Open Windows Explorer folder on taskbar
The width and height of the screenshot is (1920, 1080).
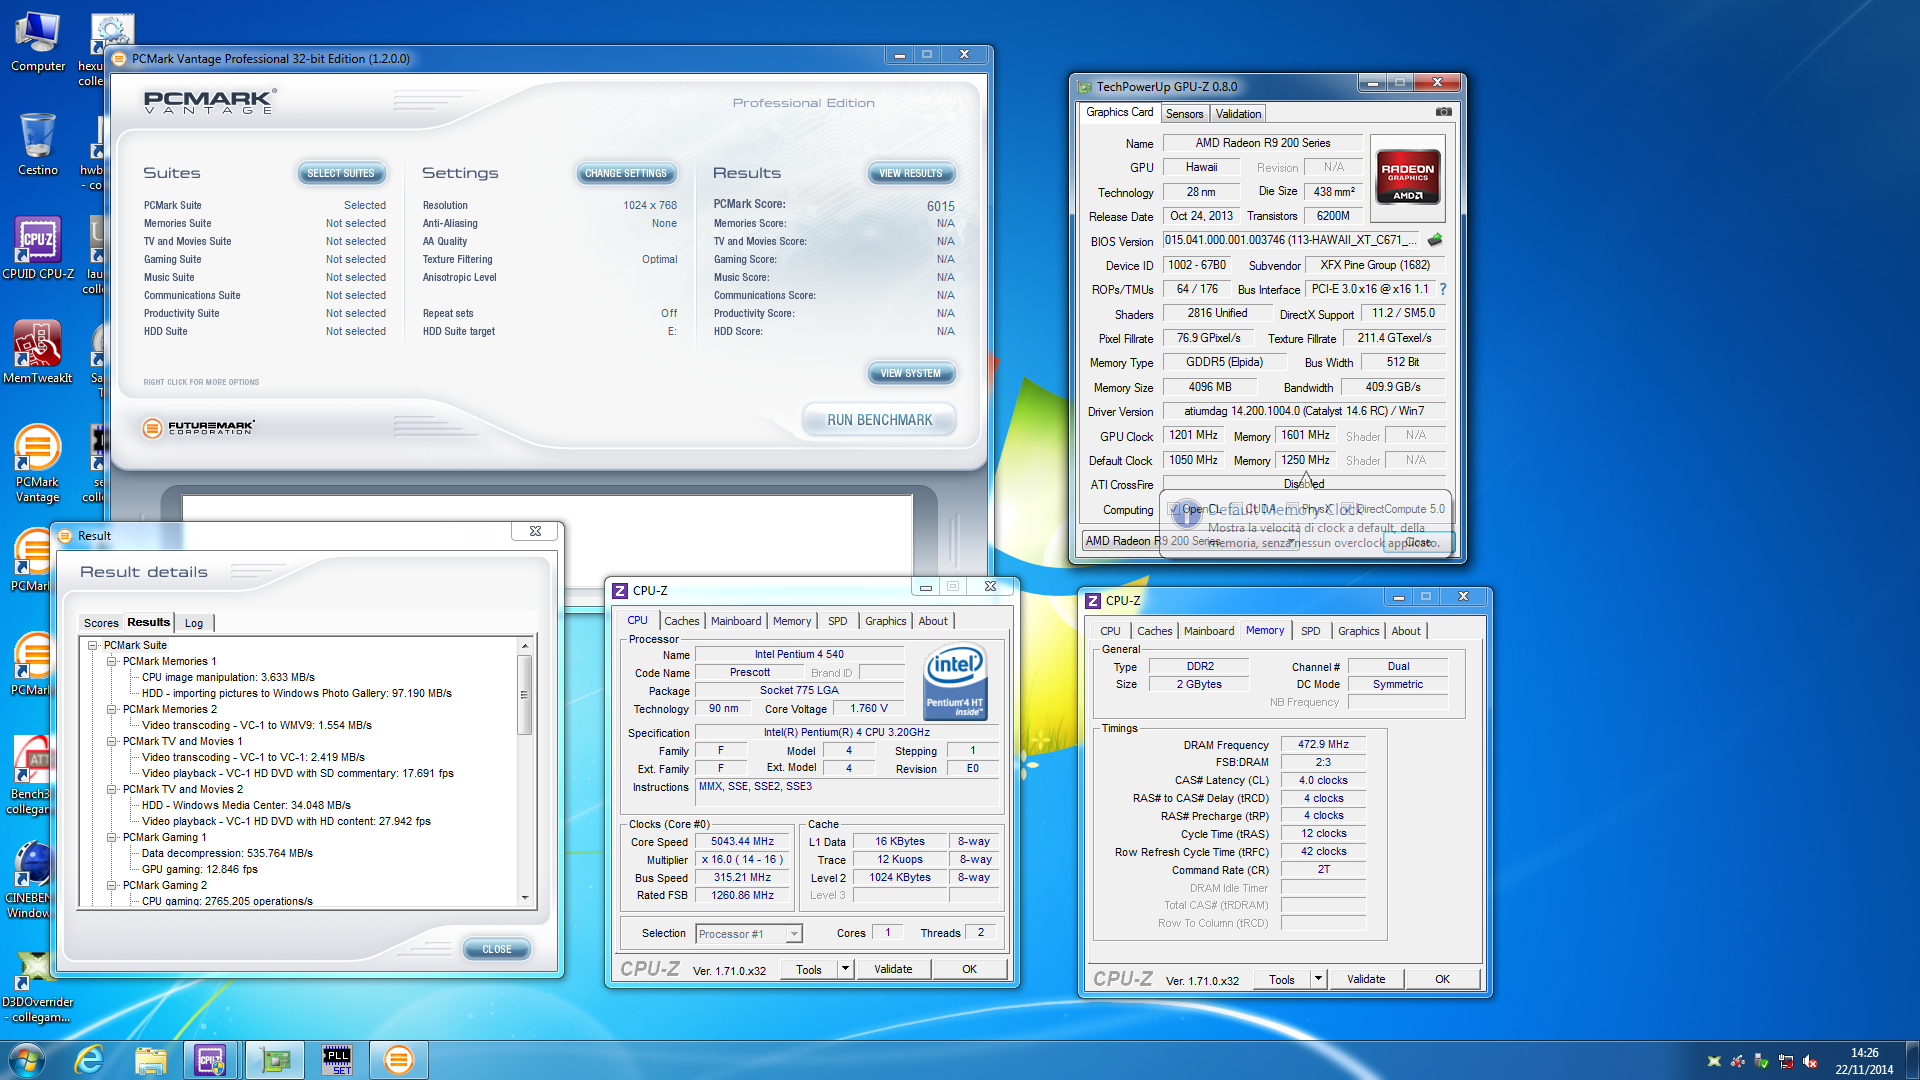150,1060
